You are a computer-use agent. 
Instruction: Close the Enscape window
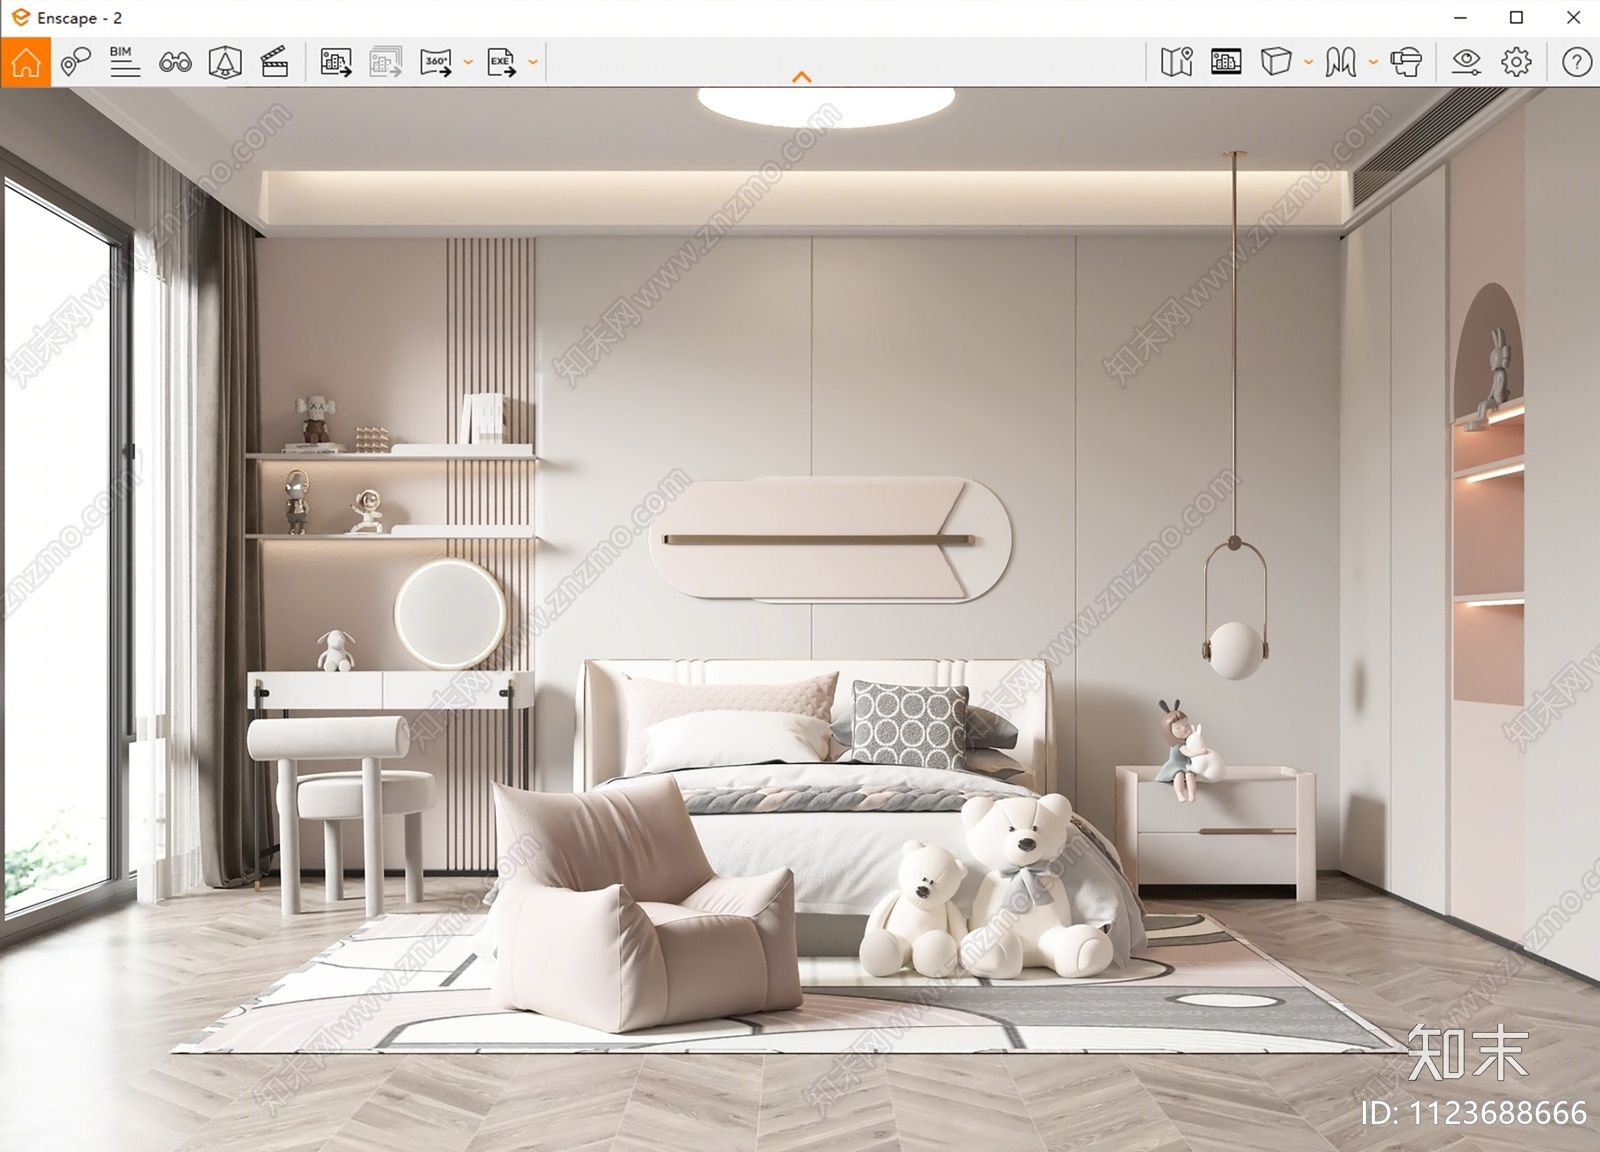coord(1573,18)
